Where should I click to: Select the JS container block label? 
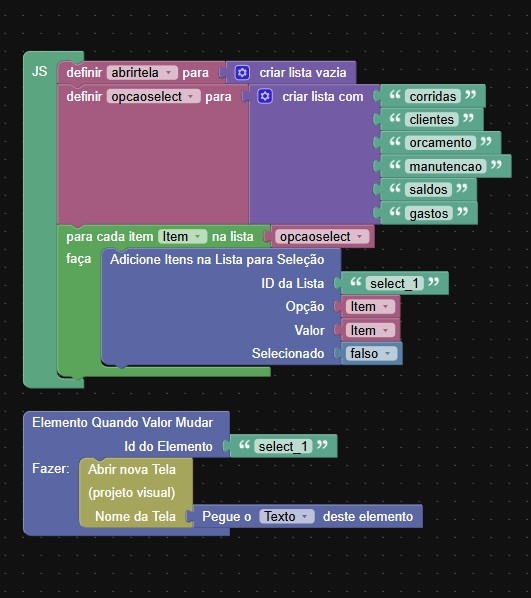40,71
